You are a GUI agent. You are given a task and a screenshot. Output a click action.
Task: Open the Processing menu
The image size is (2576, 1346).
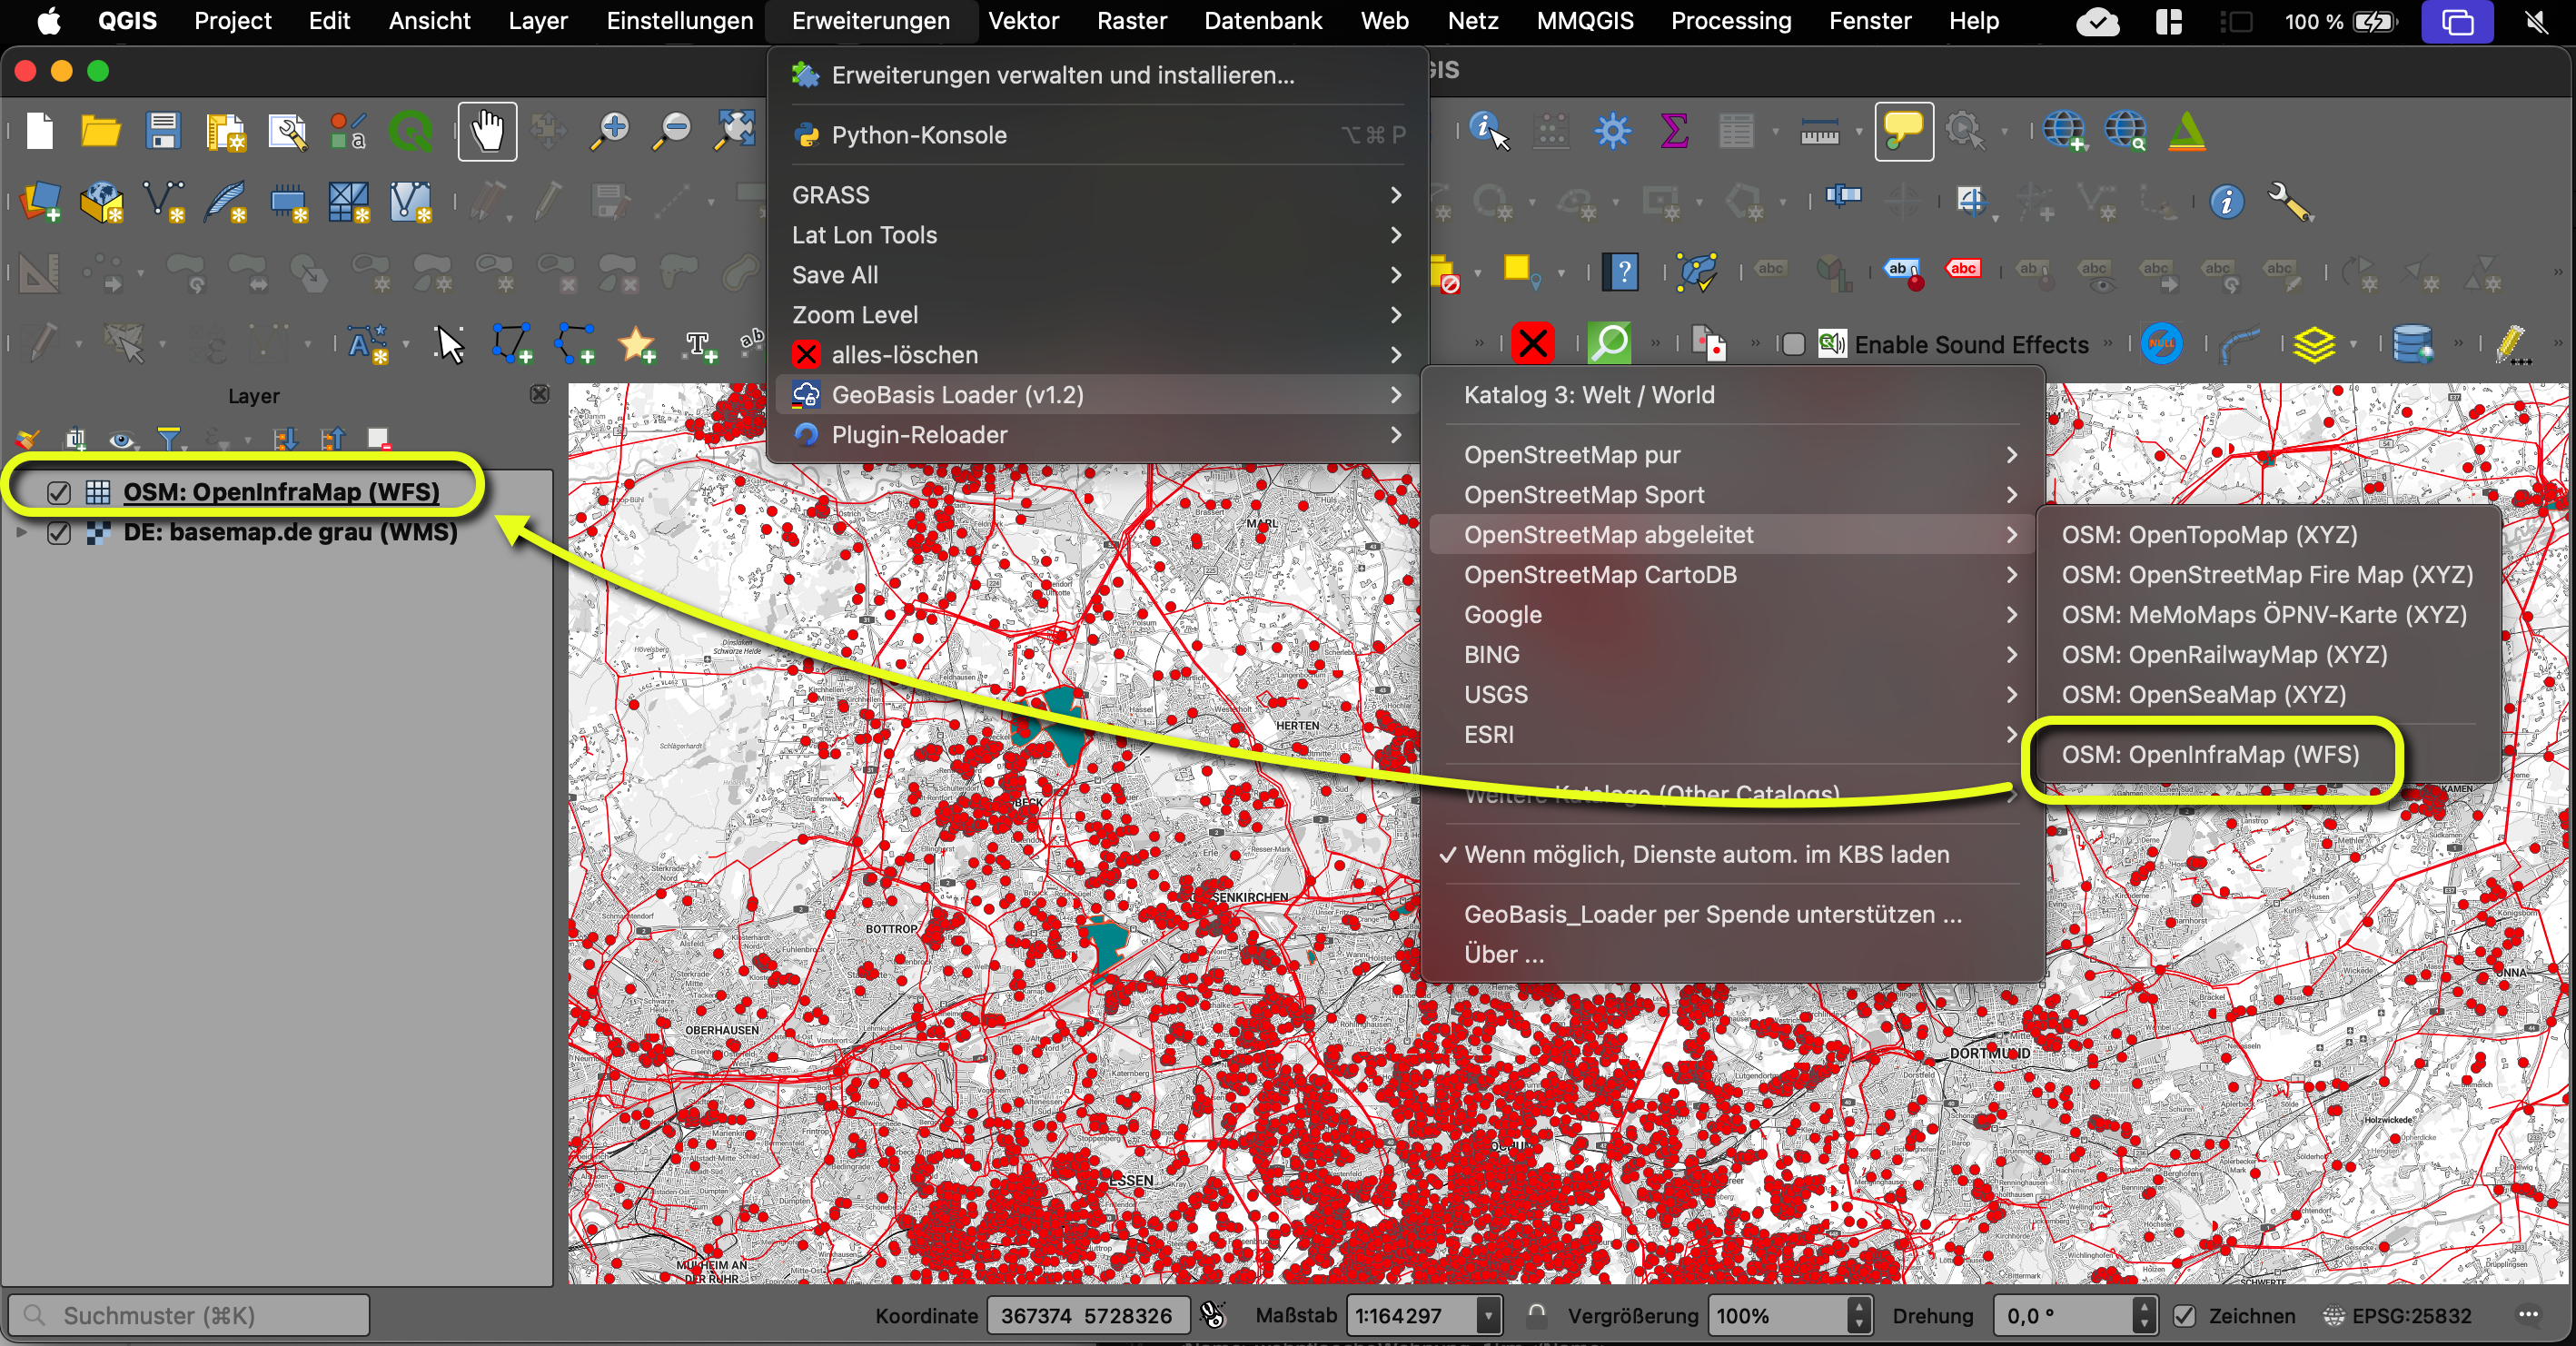coord(1731,21)
